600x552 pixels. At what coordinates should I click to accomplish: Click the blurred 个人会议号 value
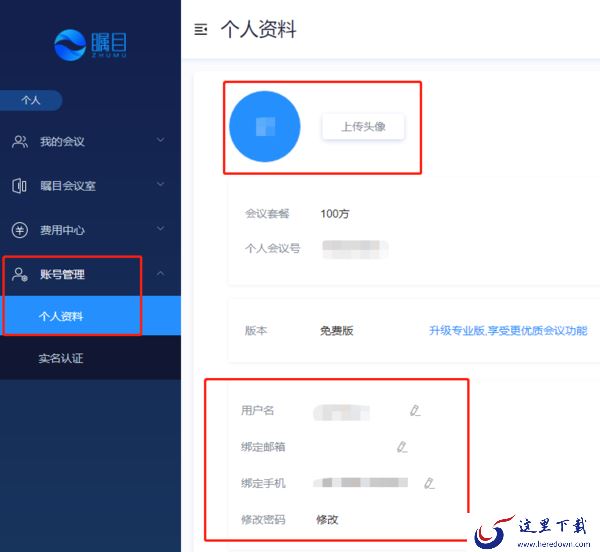(x=355, y=249)
